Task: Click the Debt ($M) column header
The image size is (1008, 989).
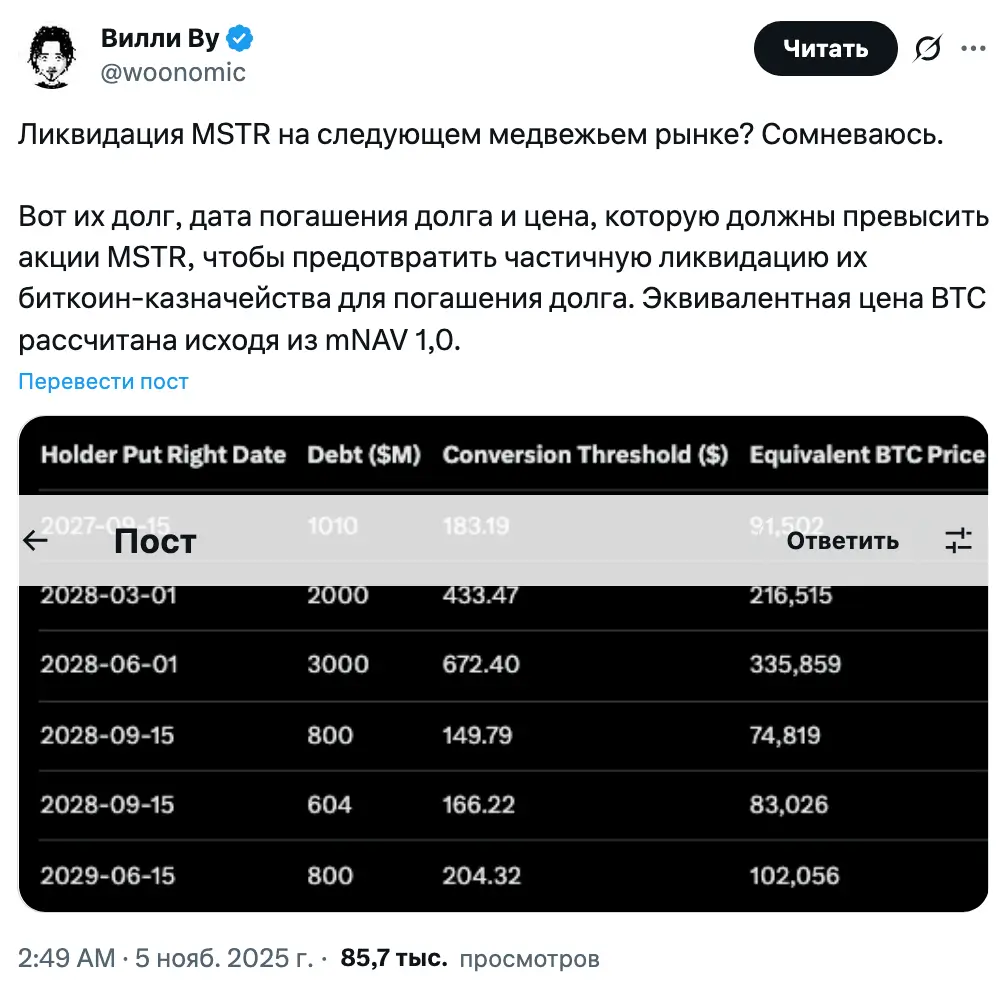Action: click(364, 455)
